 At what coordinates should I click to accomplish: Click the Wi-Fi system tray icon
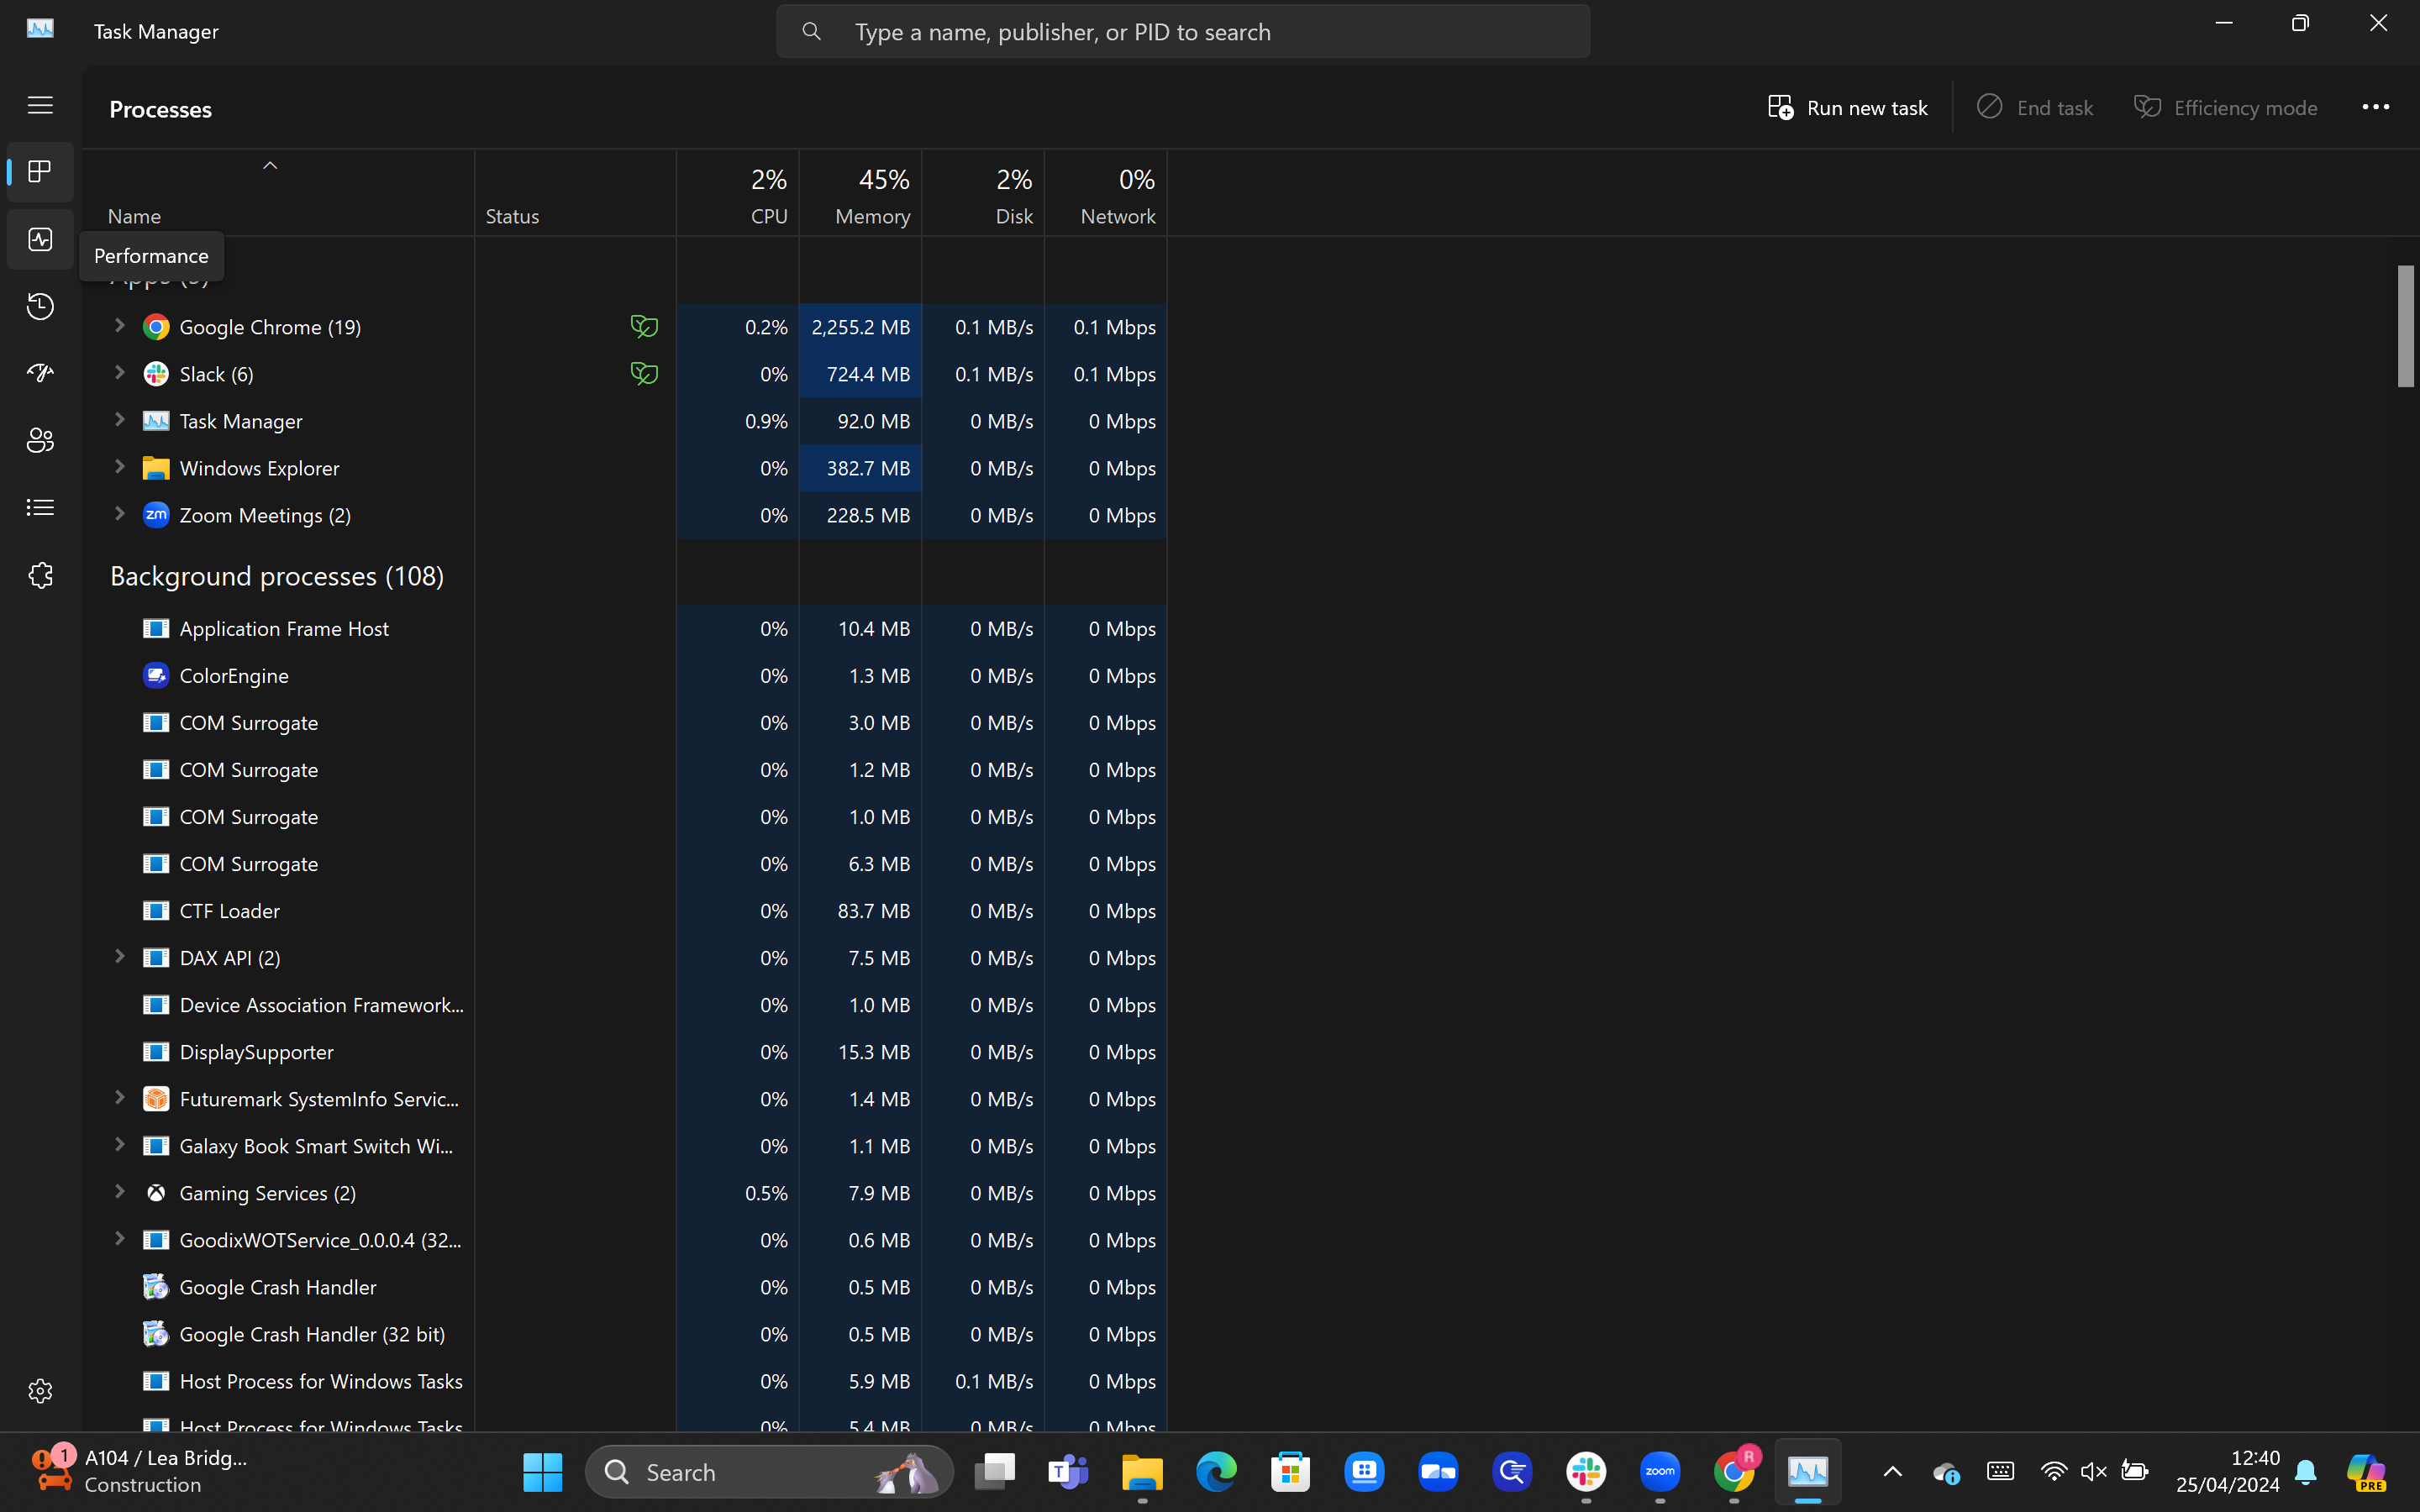[x=2054, y=1472]
